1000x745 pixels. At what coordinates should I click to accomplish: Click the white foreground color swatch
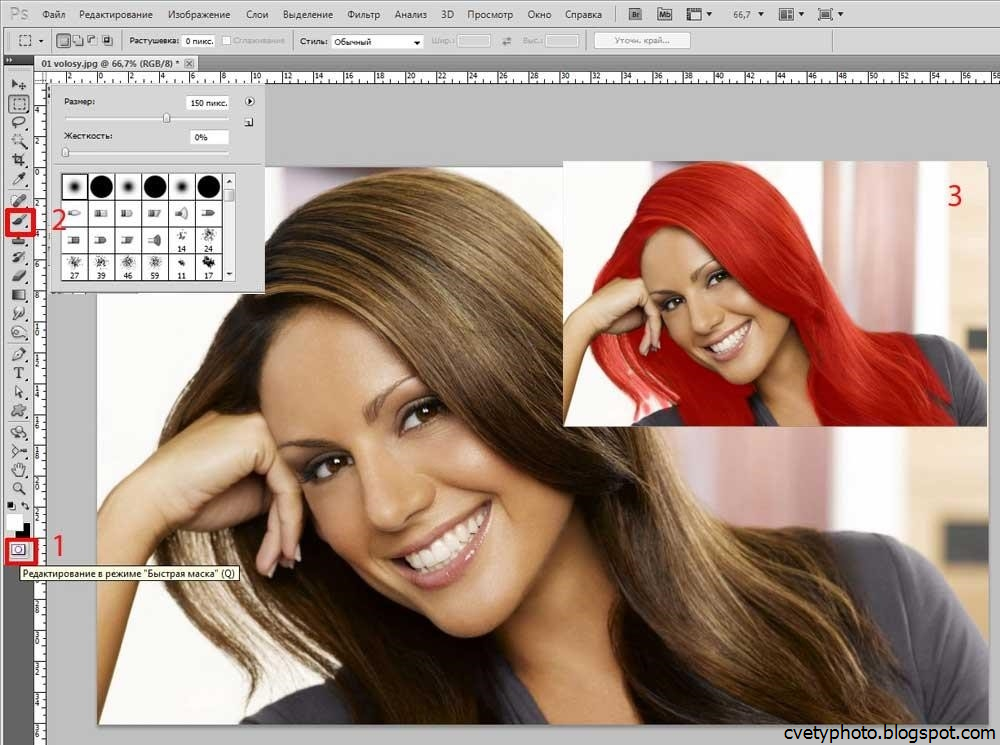coord(14,523)
